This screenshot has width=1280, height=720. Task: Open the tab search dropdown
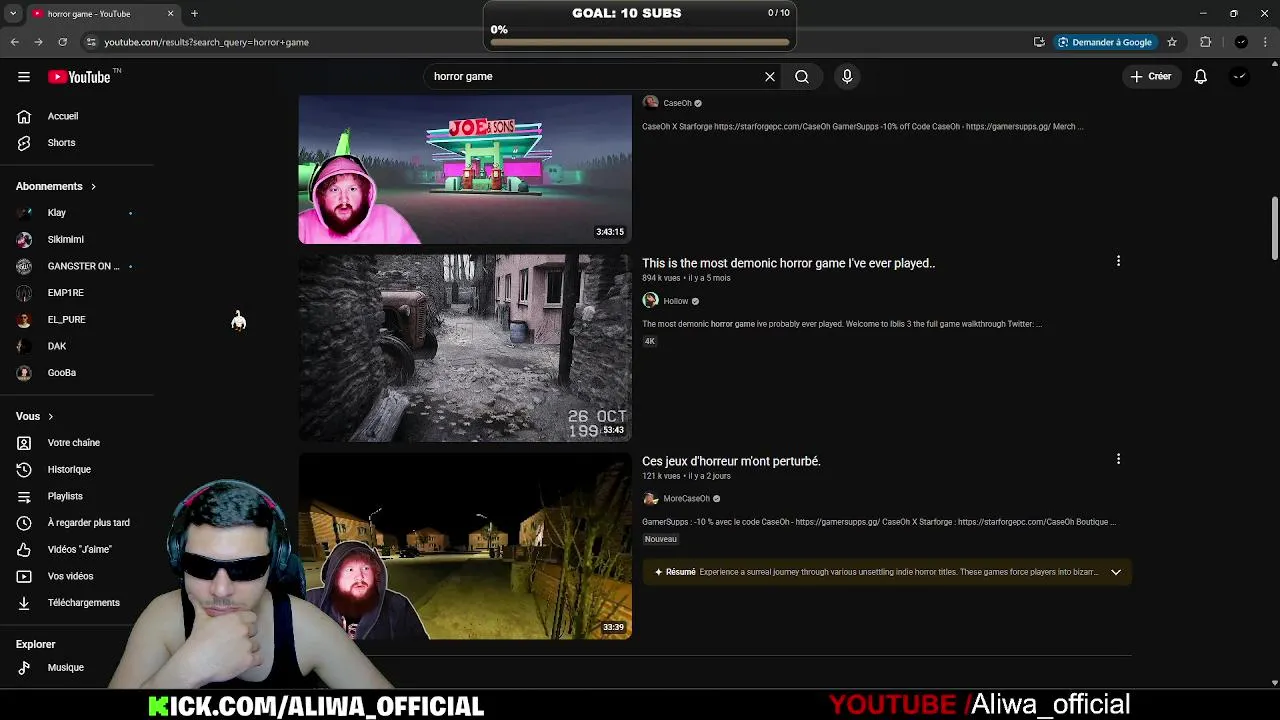[13, 14]
